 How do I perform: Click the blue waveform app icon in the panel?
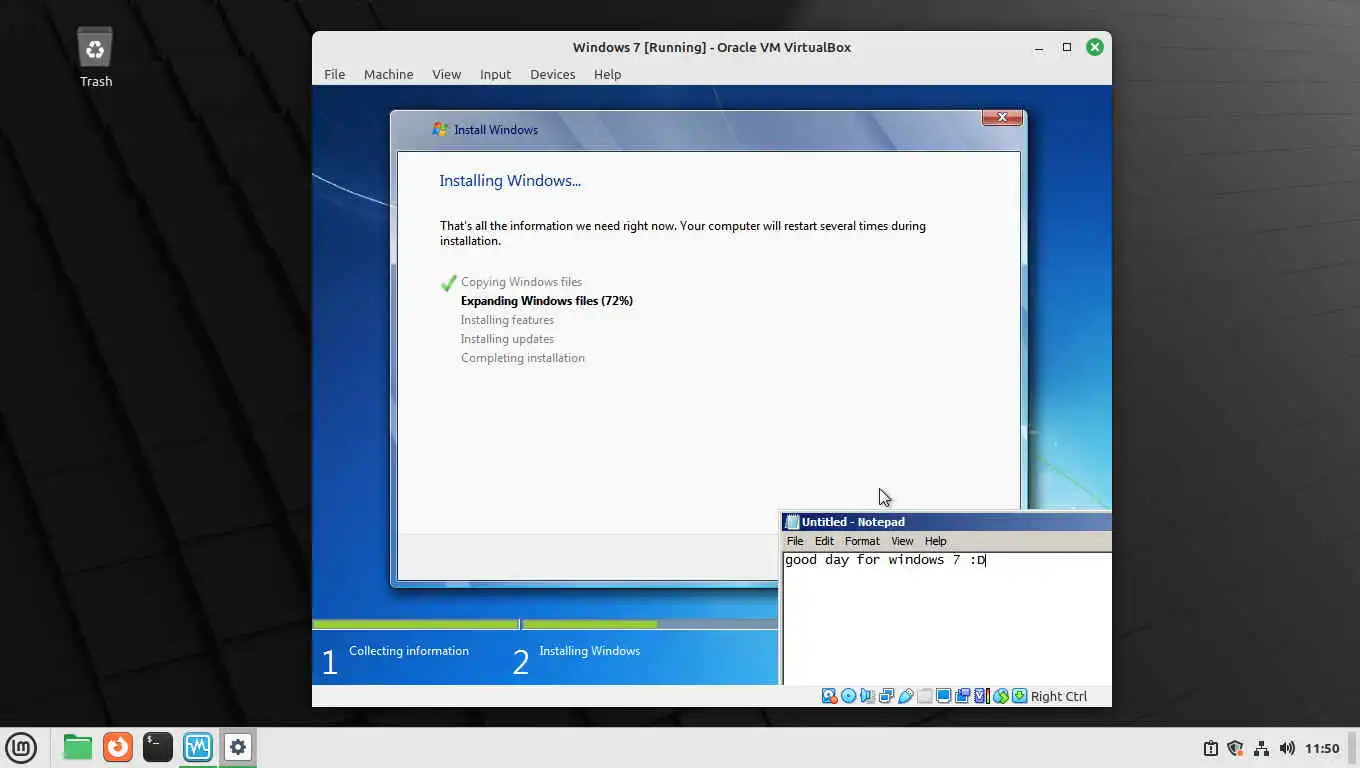coord(198,747)
